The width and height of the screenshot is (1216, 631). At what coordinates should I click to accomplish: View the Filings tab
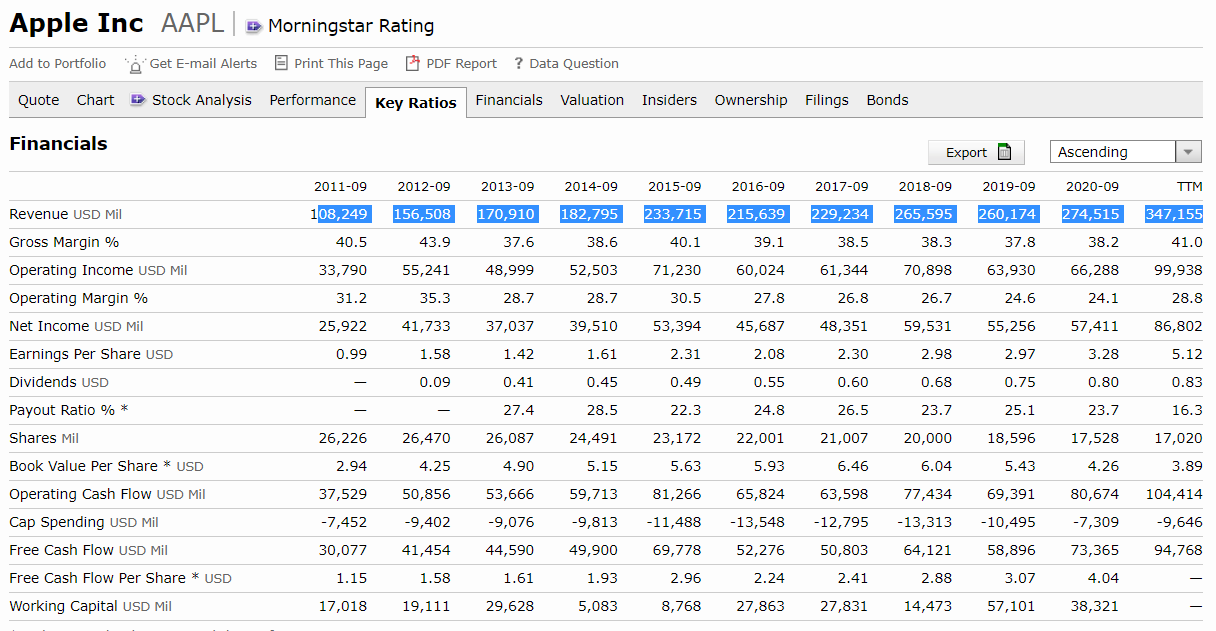point(826,100)
